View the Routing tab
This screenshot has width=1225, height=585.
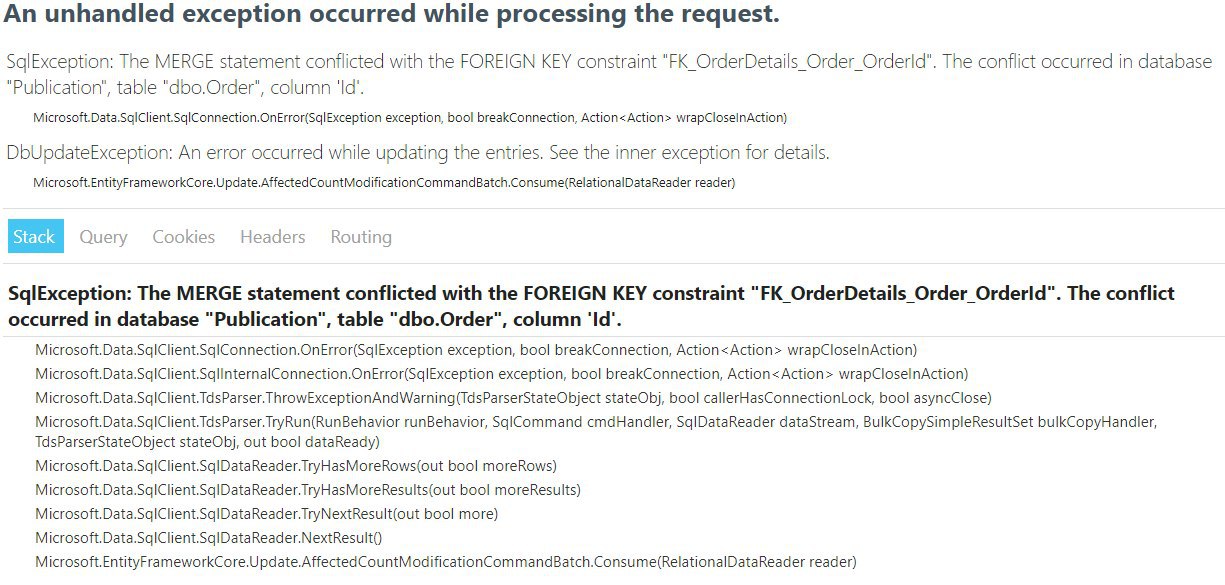[x=361, y=237]
